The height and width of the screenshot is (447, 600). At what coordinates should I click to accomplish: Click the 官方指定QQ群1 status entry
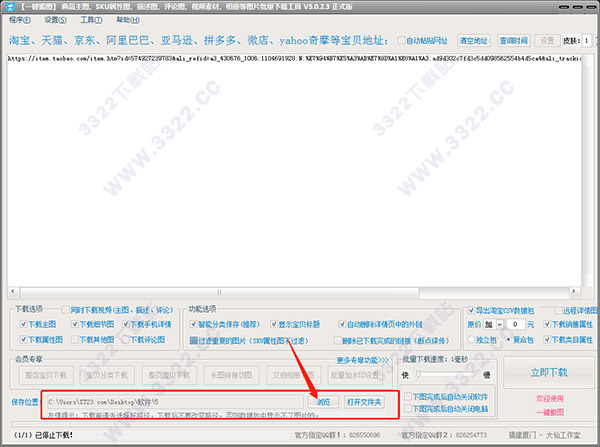click(338, 435)
